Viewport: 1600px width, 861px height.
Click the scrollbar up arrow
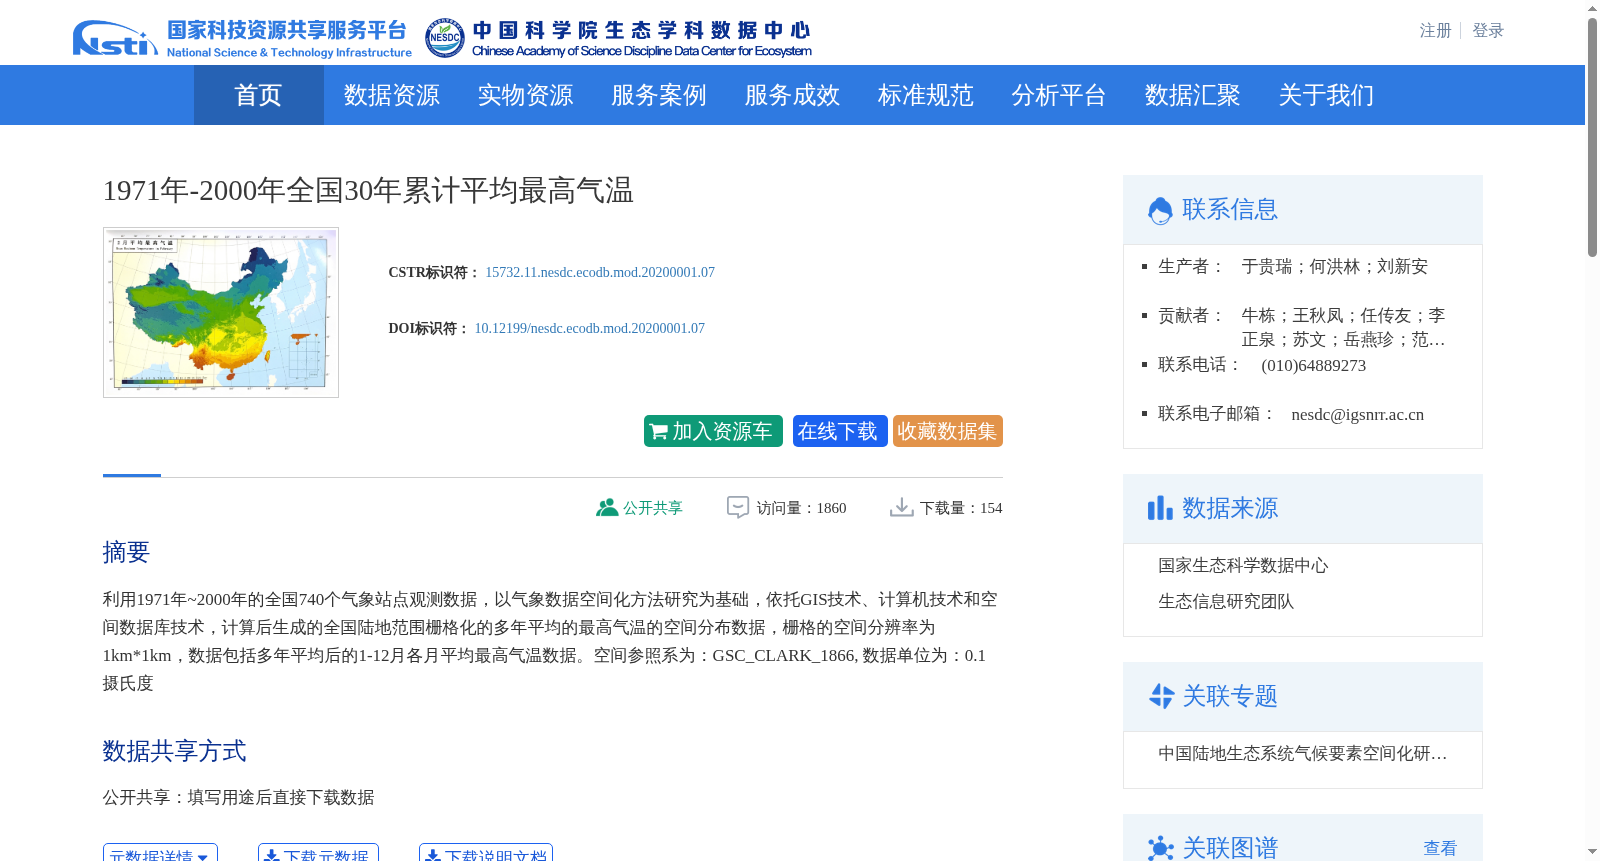pos(1592,8)
